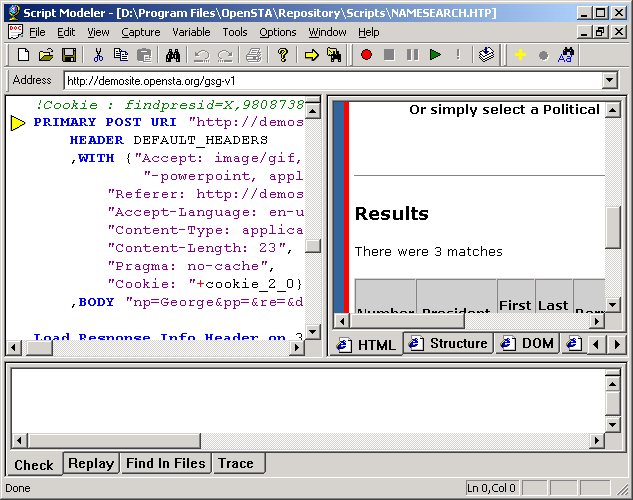Screen dimensions: 633x500
Task: Open the Window menu
Action: point(327,32)
